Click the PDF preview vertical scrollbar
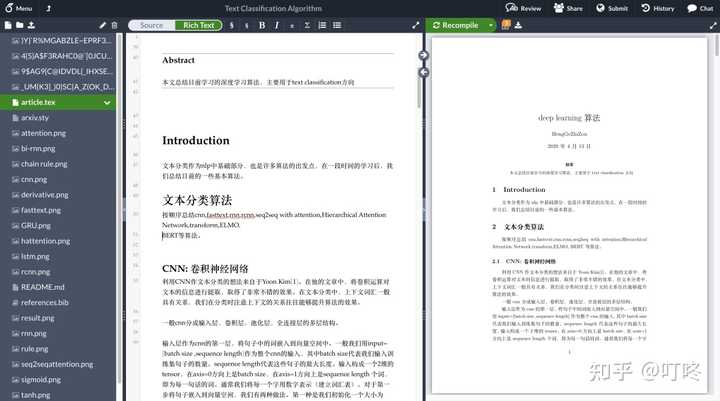The width and height of the screenshot is (720, 401). 716,46
